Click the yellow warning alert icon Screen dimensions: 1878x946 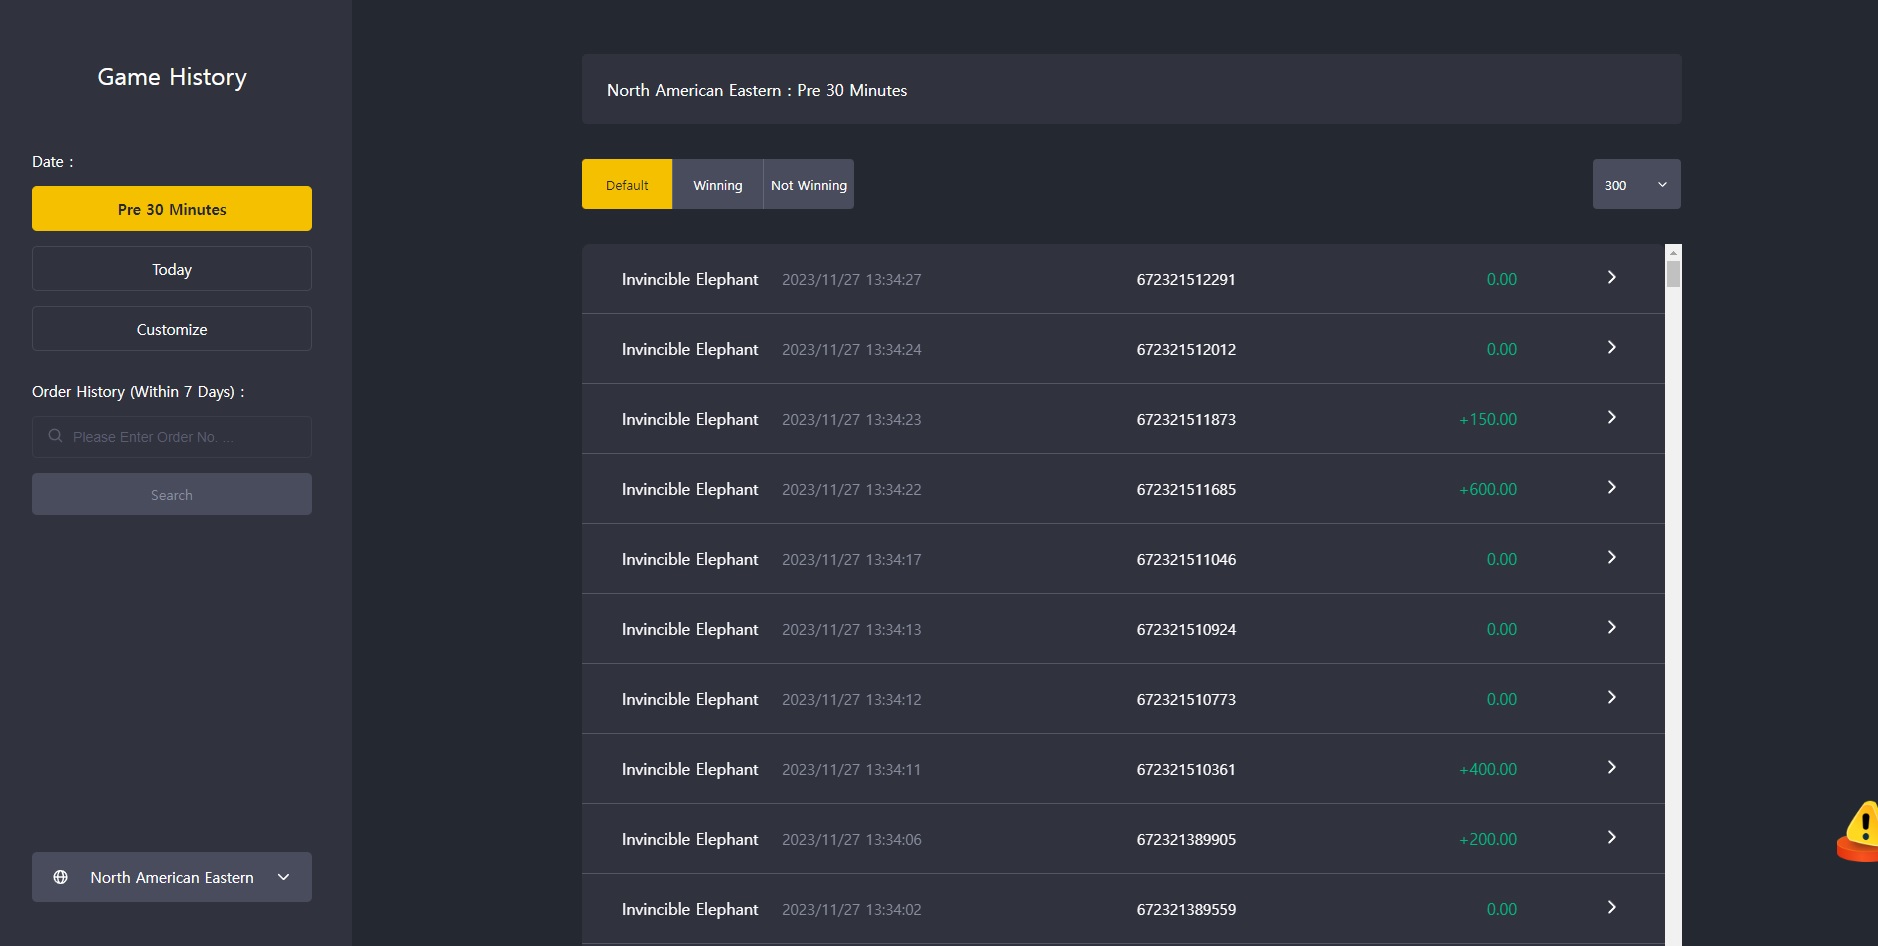(1859, 831)
